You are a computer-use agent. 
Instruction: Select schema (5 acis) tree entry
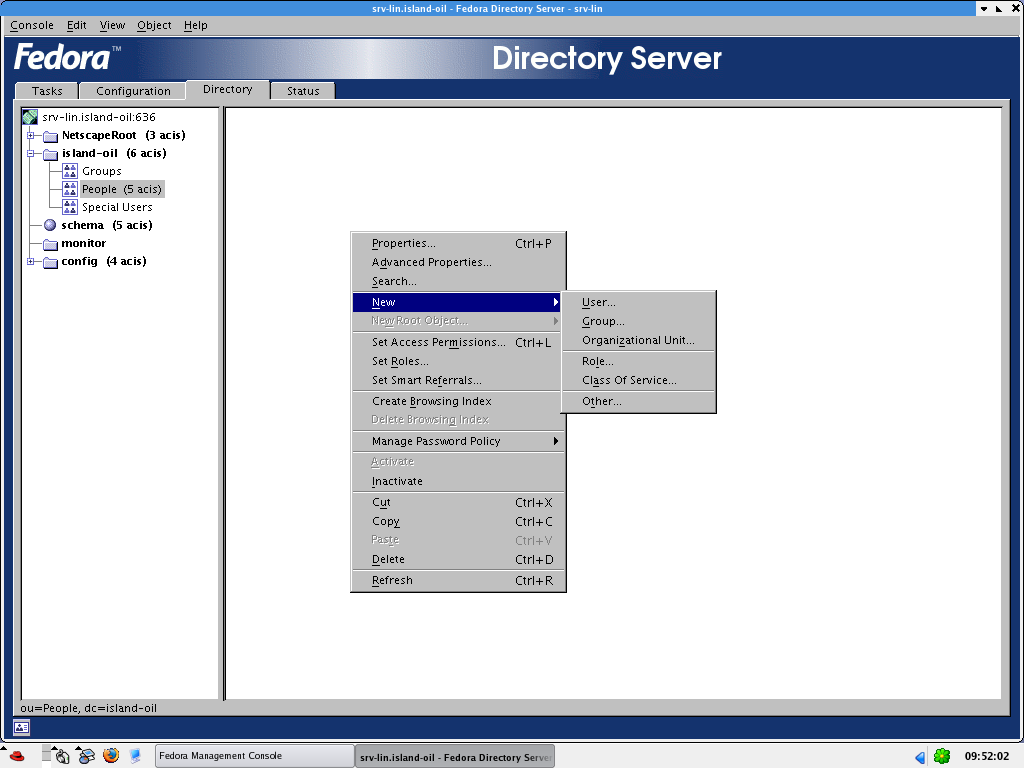point(106,225)
